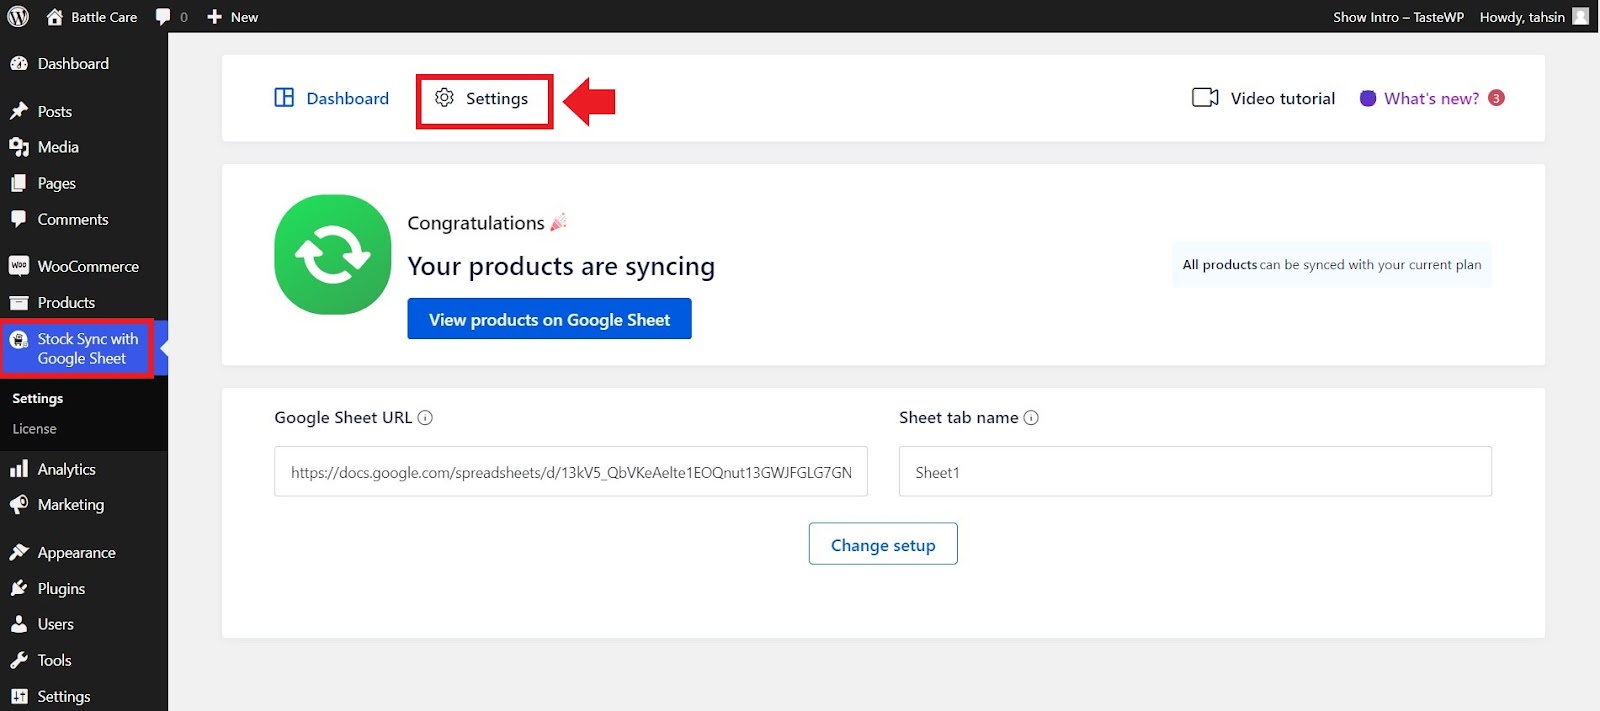The image size is (1600, 711).
Task: Click the purple What's new dot icon
Action: tap(1368, 98)
